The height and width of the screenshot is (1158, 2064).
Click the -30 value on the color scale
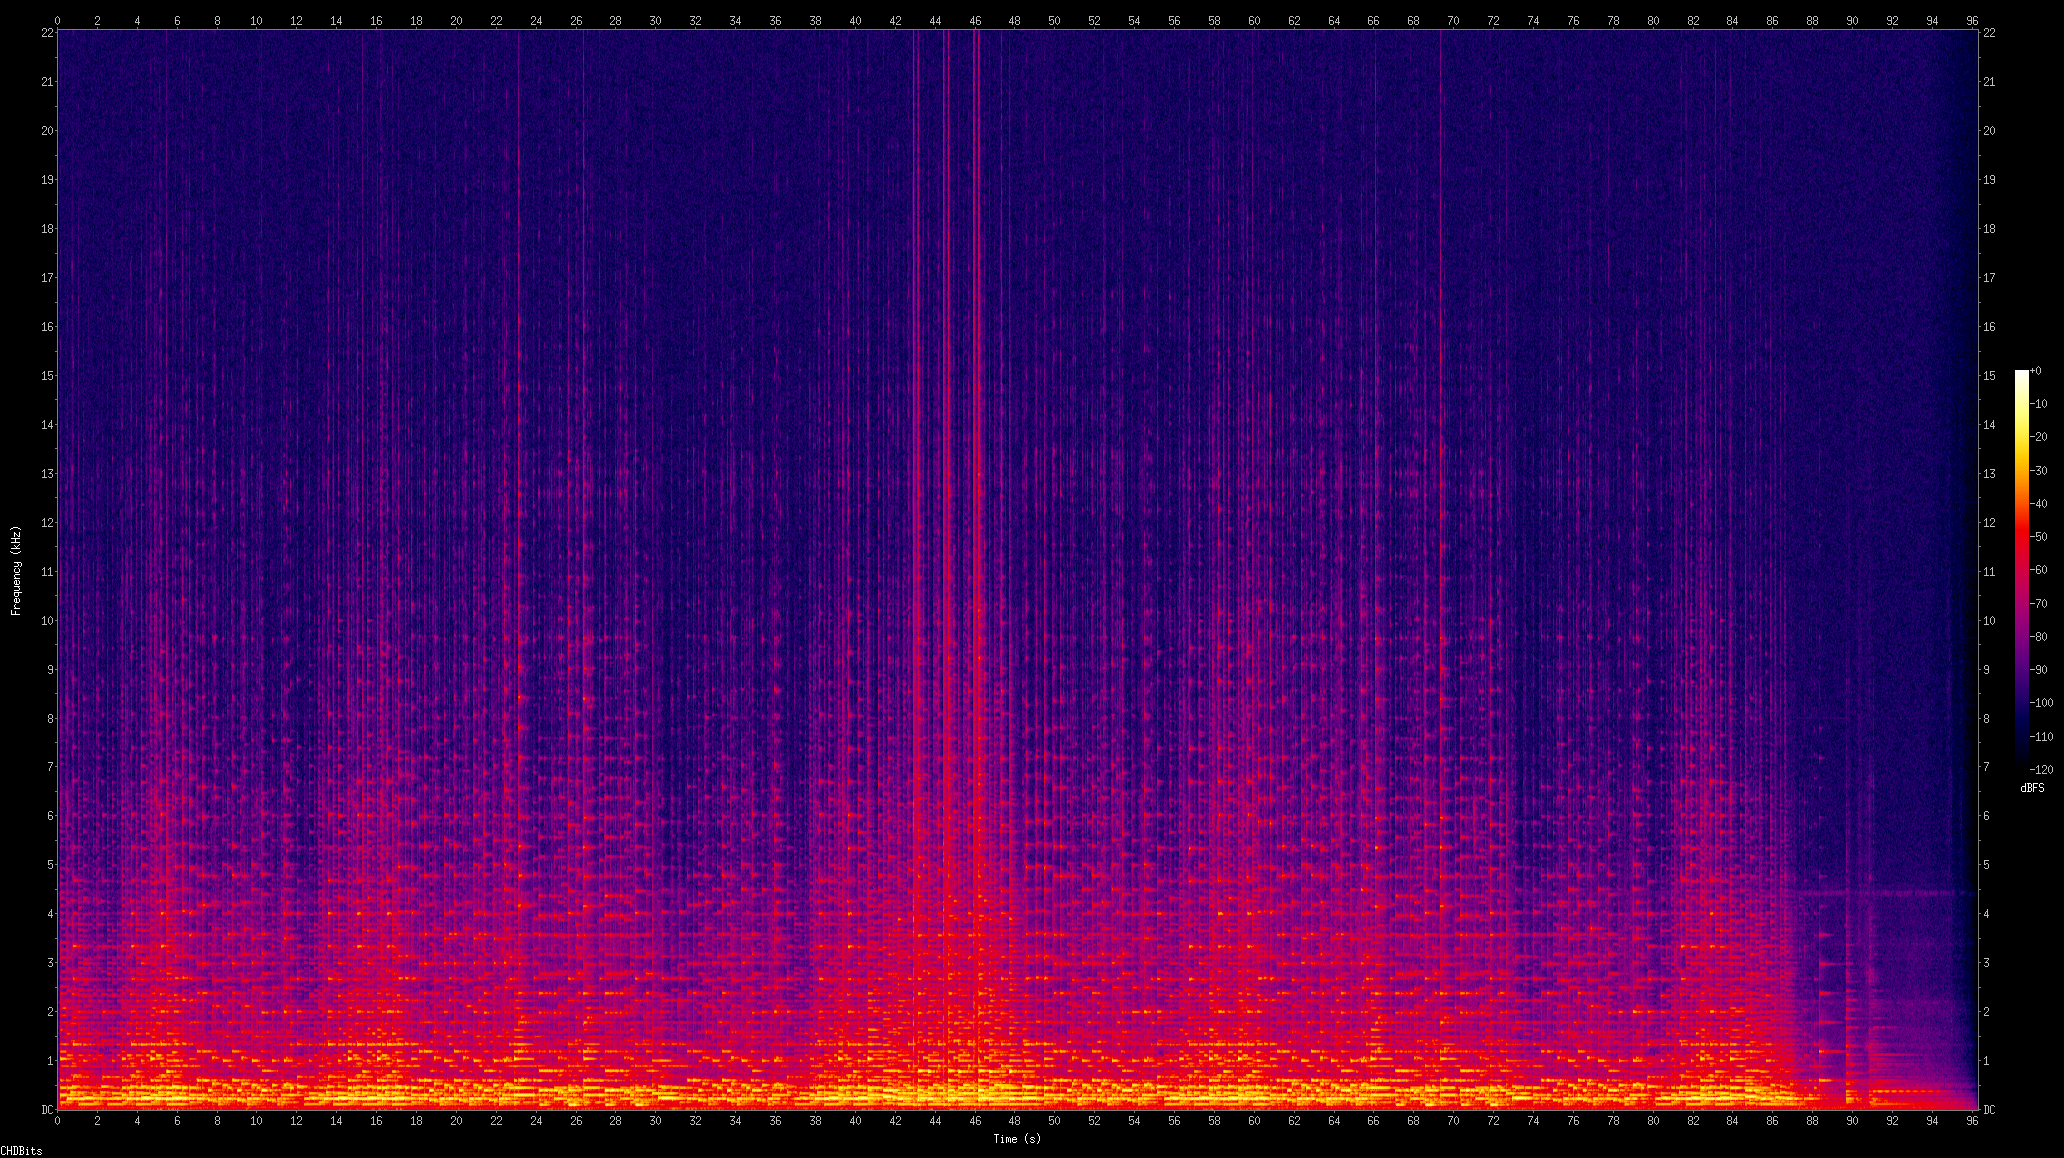(x=2039, y=470)
